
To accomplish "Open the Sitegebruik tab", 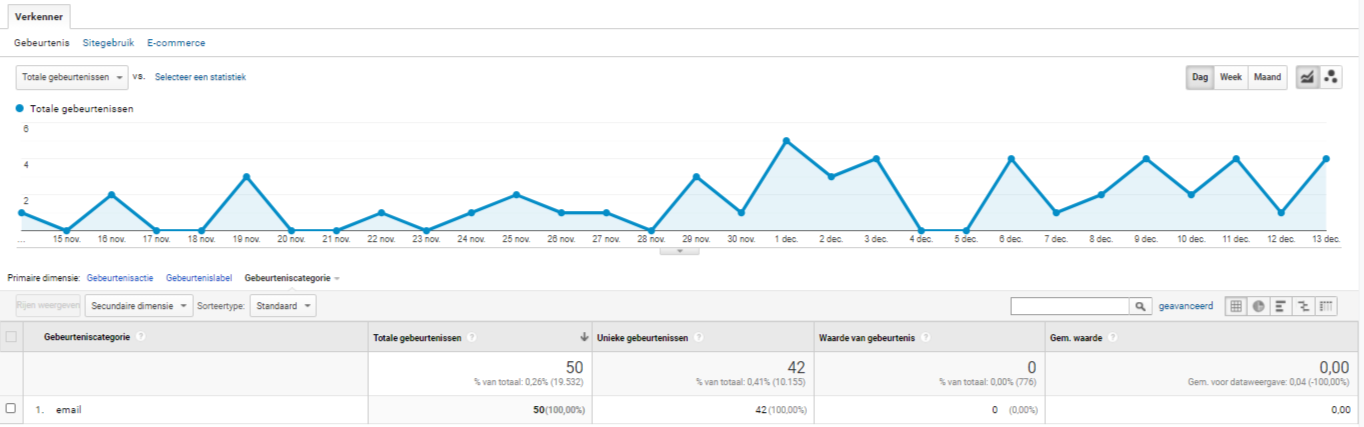I will click(108, 43).
